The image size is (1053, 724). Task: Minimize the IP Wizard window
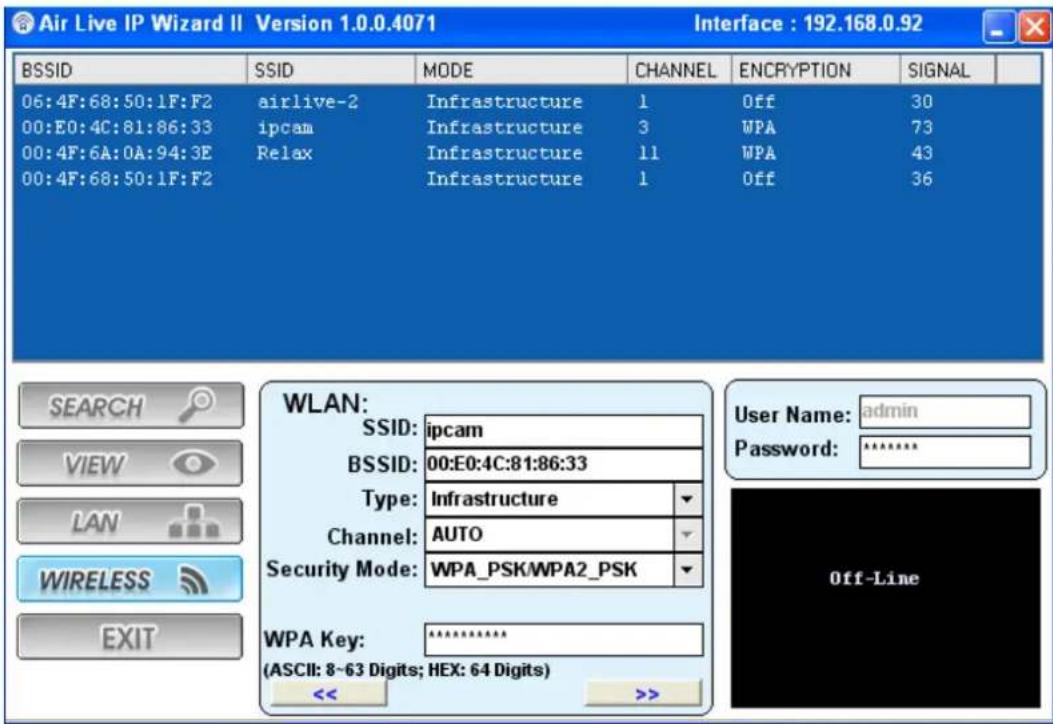point(999,28)
